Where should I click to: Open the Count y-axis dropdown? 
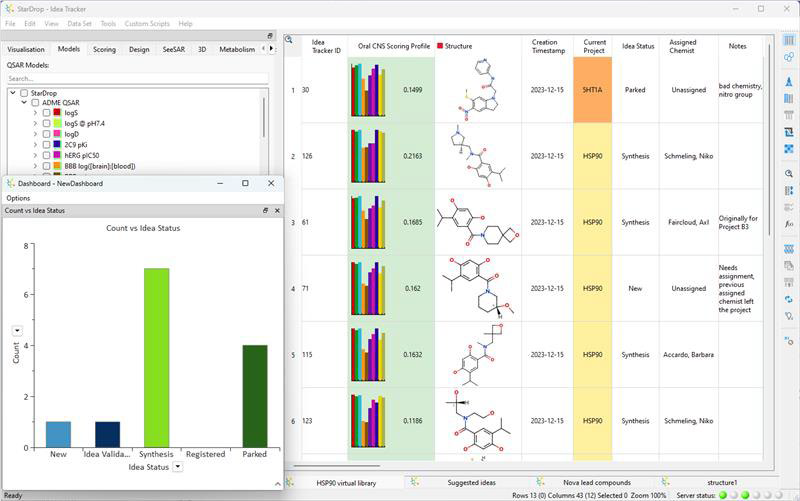tap(17, 330)
